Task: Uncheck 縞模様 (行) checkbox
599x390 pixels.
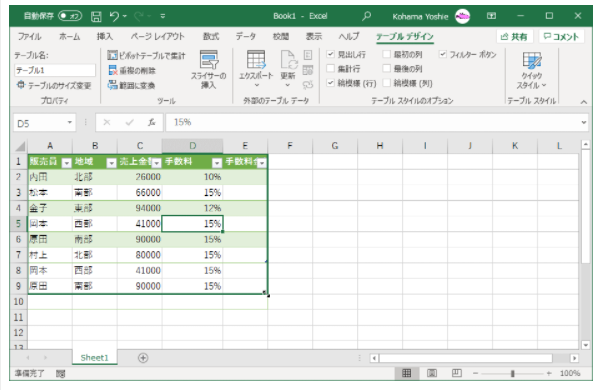Action: point(330,83)
